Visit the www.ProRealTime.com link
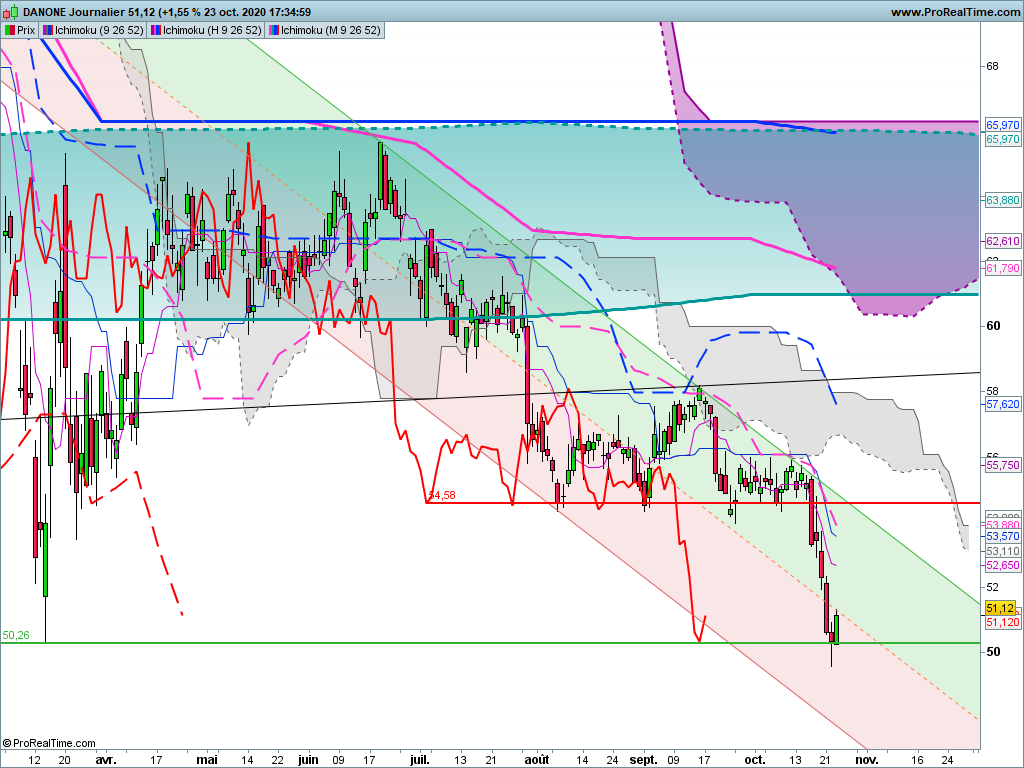Image resolution: width=1024 pixels, height=768 pixels. tap(955, 12)
